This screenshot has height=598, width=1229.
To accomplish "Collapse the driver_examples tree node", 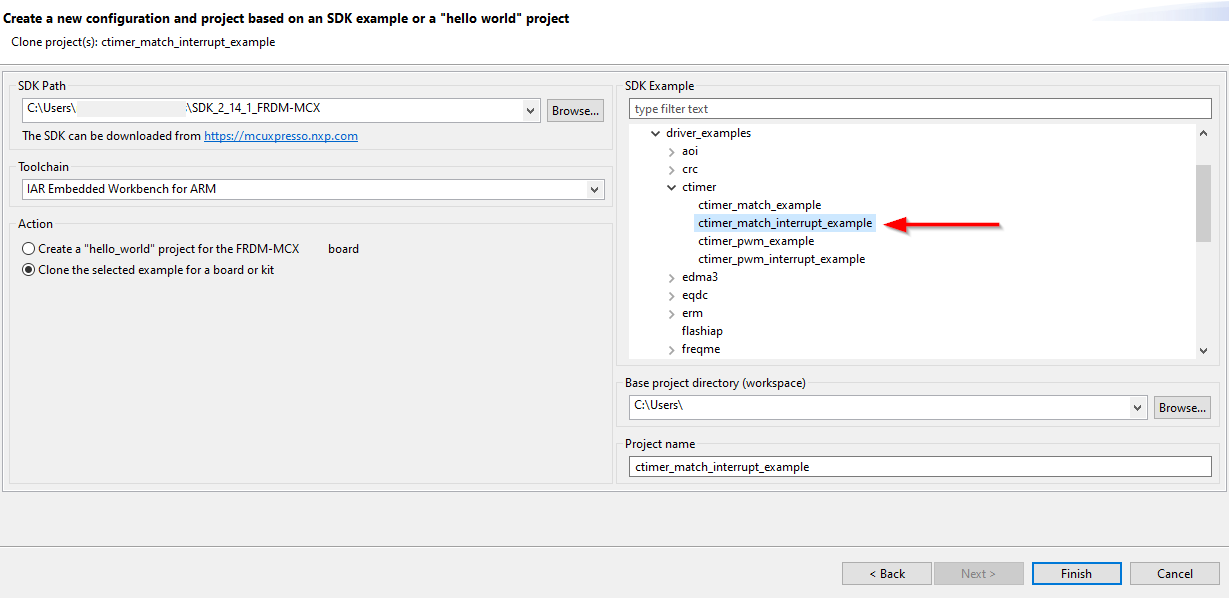I will click(655, 133).
